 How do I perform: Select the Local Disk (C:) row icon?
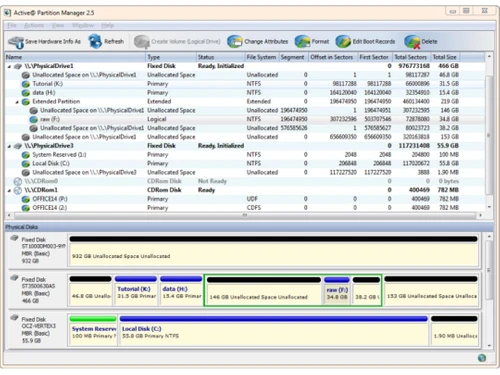click(26, 164)
